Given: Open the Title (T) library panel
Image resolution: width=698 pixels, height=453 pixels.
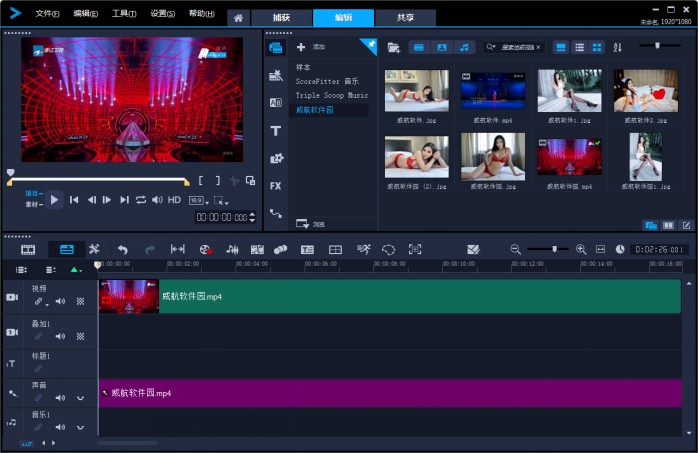Looking at the screenshot, I should (x=275, y=130).
